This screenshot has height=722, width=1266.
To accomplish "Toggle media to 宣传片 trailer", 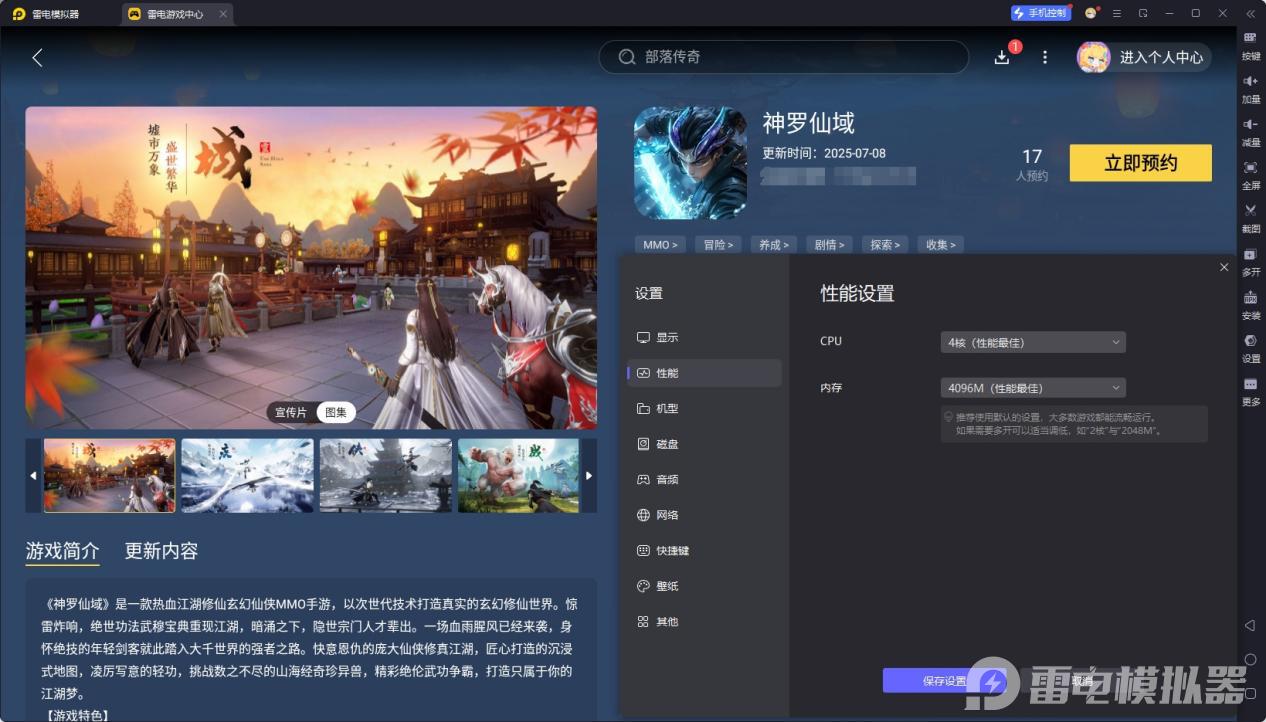I will (291, 412).
